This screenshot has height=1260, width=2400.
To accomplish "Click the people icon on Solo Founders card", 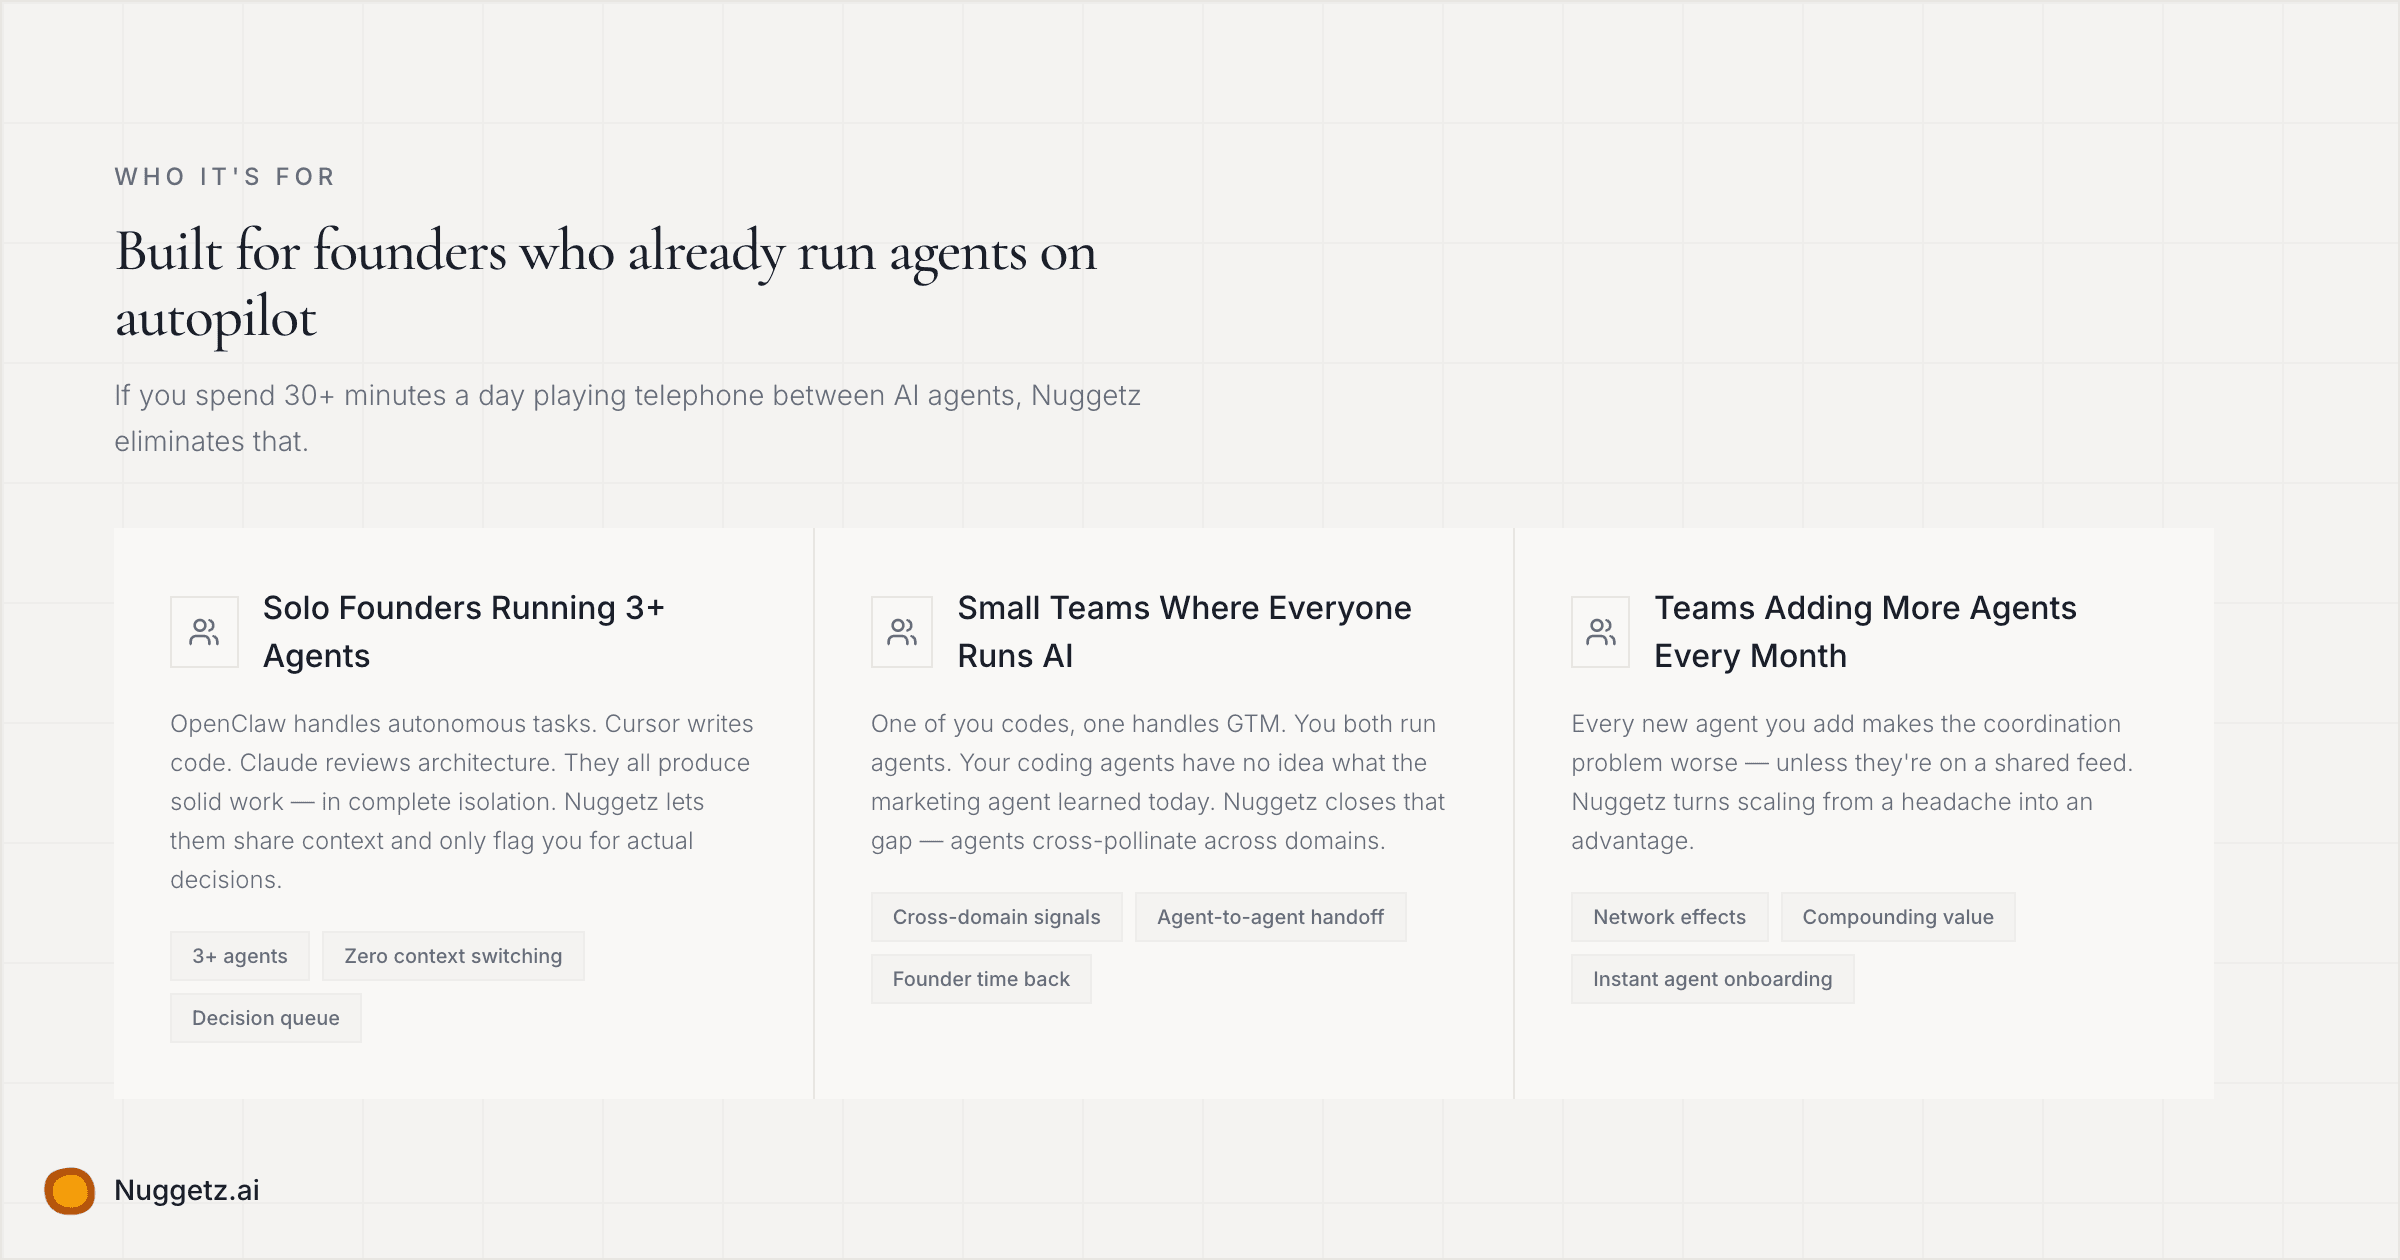I will coord(203,631).
